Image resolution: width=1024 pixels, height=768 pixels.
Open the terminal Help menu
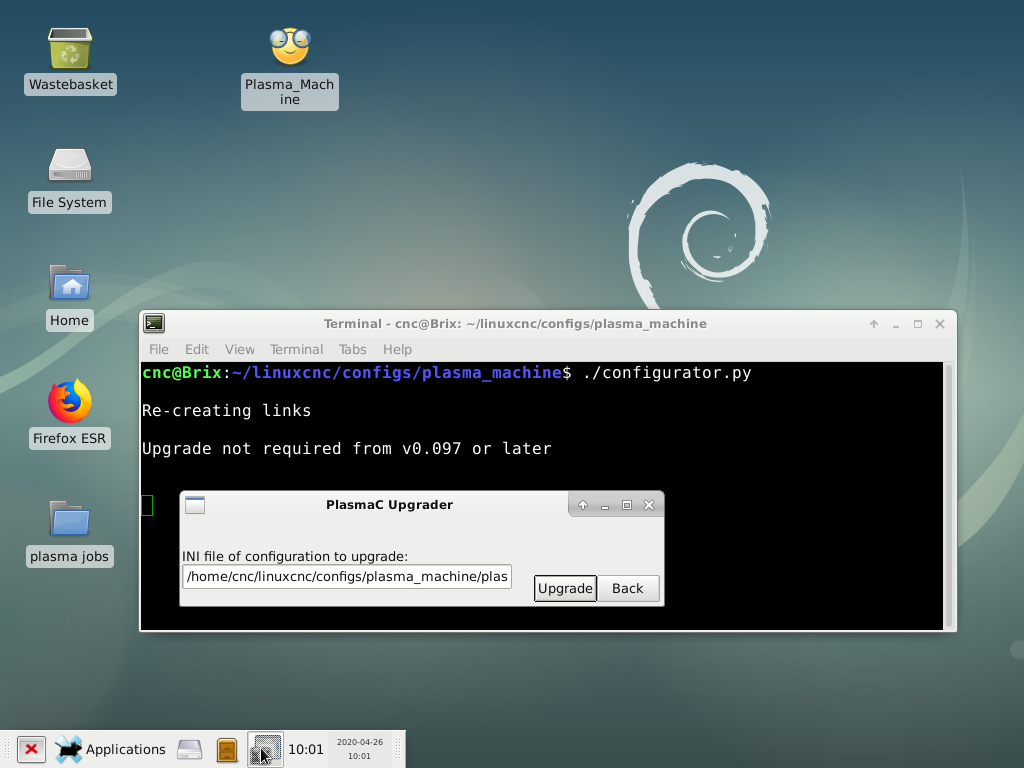[x=397, y=349]
